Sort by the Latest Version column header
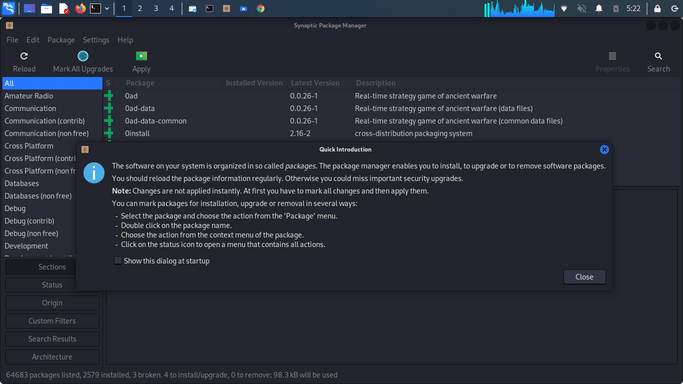The width and height of the screenshot is (683, 384). (320, 83)
